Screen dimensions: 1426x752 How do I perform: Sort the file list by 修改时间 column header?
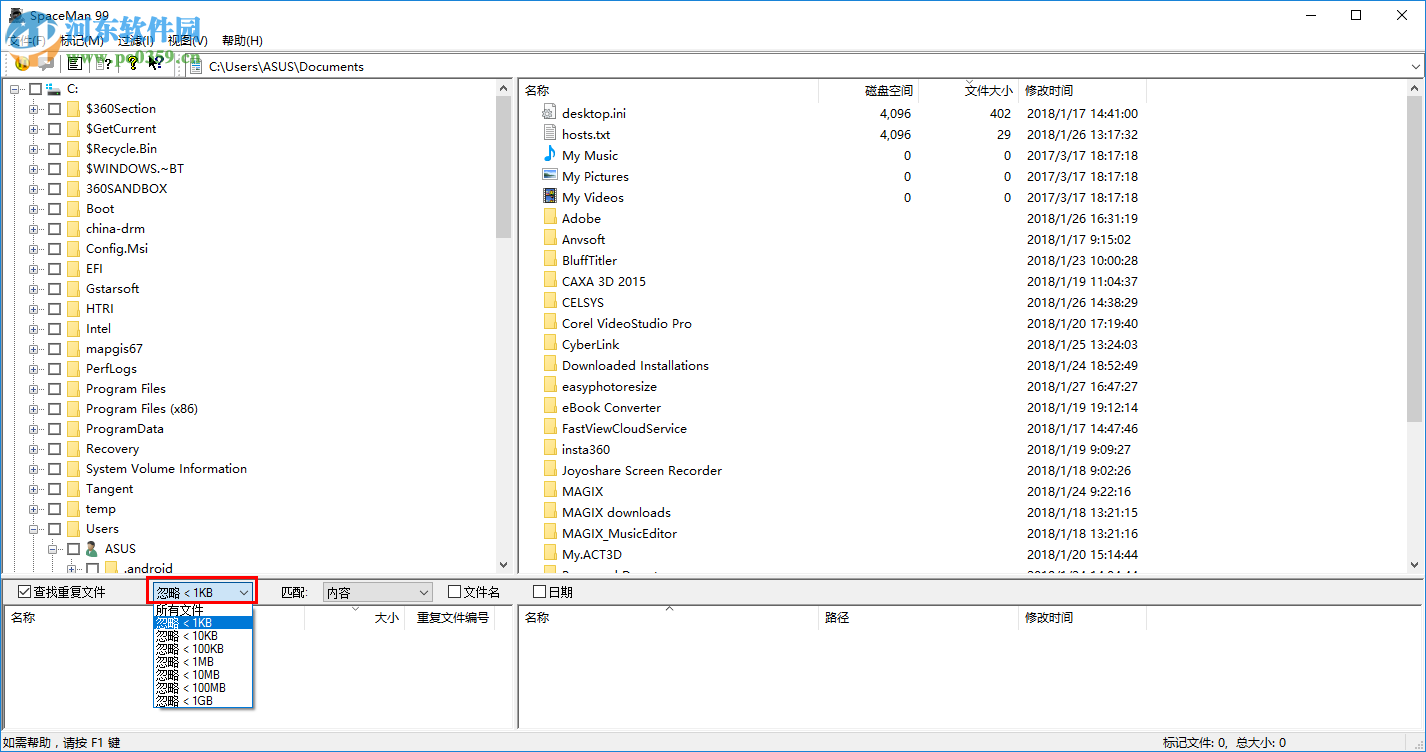click(x=1049, y=91)
